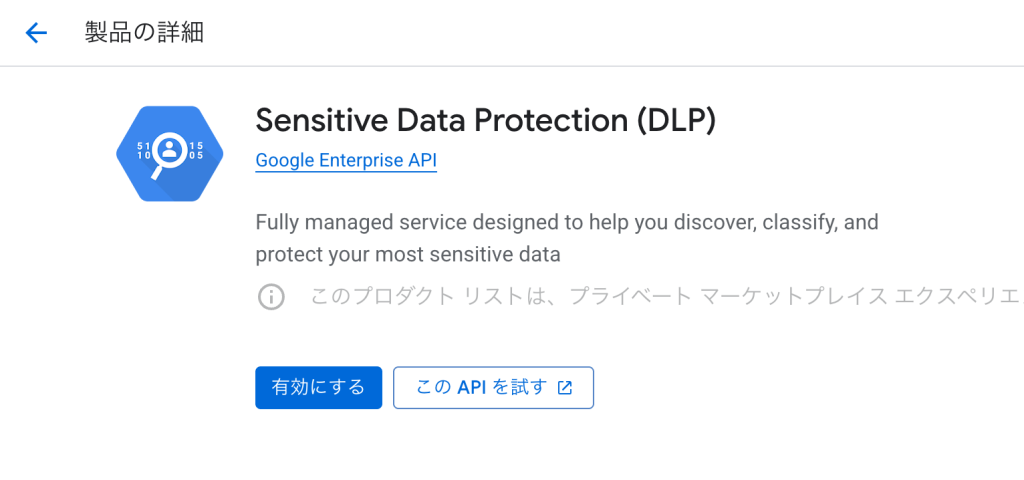Click the Sensitive Data Protection hexagon logo

(x=170, y=153)
